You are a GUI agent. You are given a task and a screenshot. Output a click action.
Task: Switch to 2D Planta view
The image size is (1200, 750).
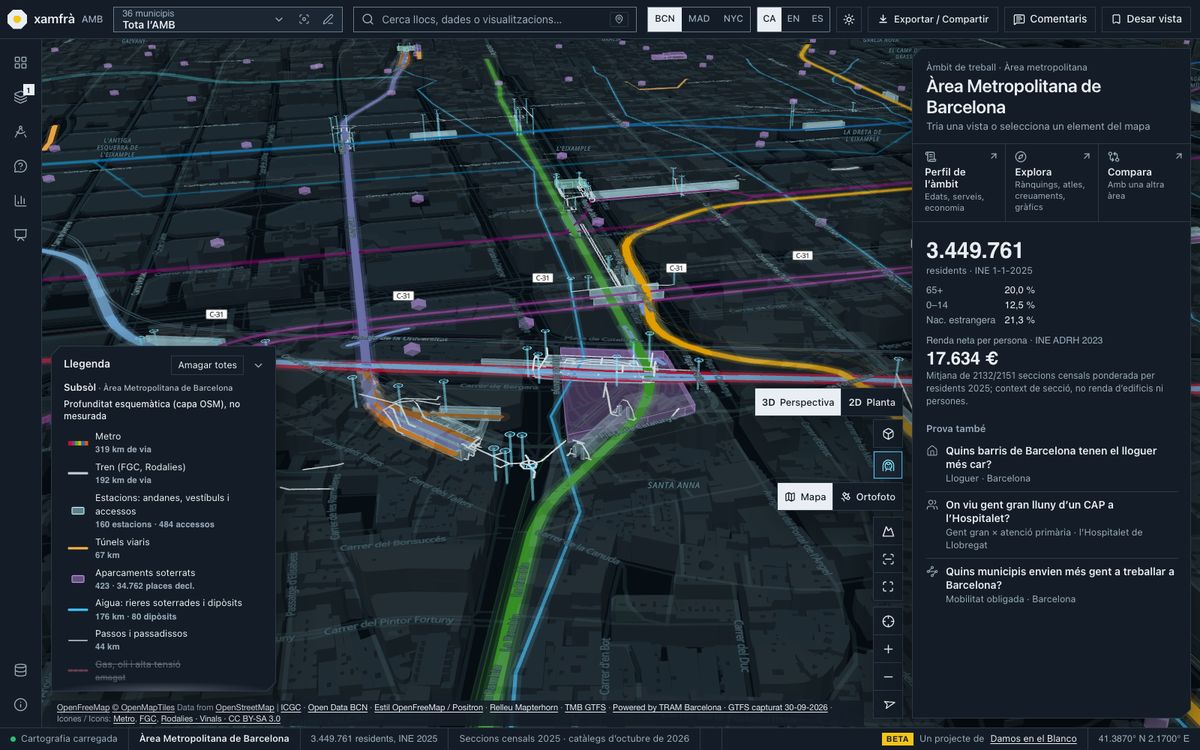[x=872, y=402]
